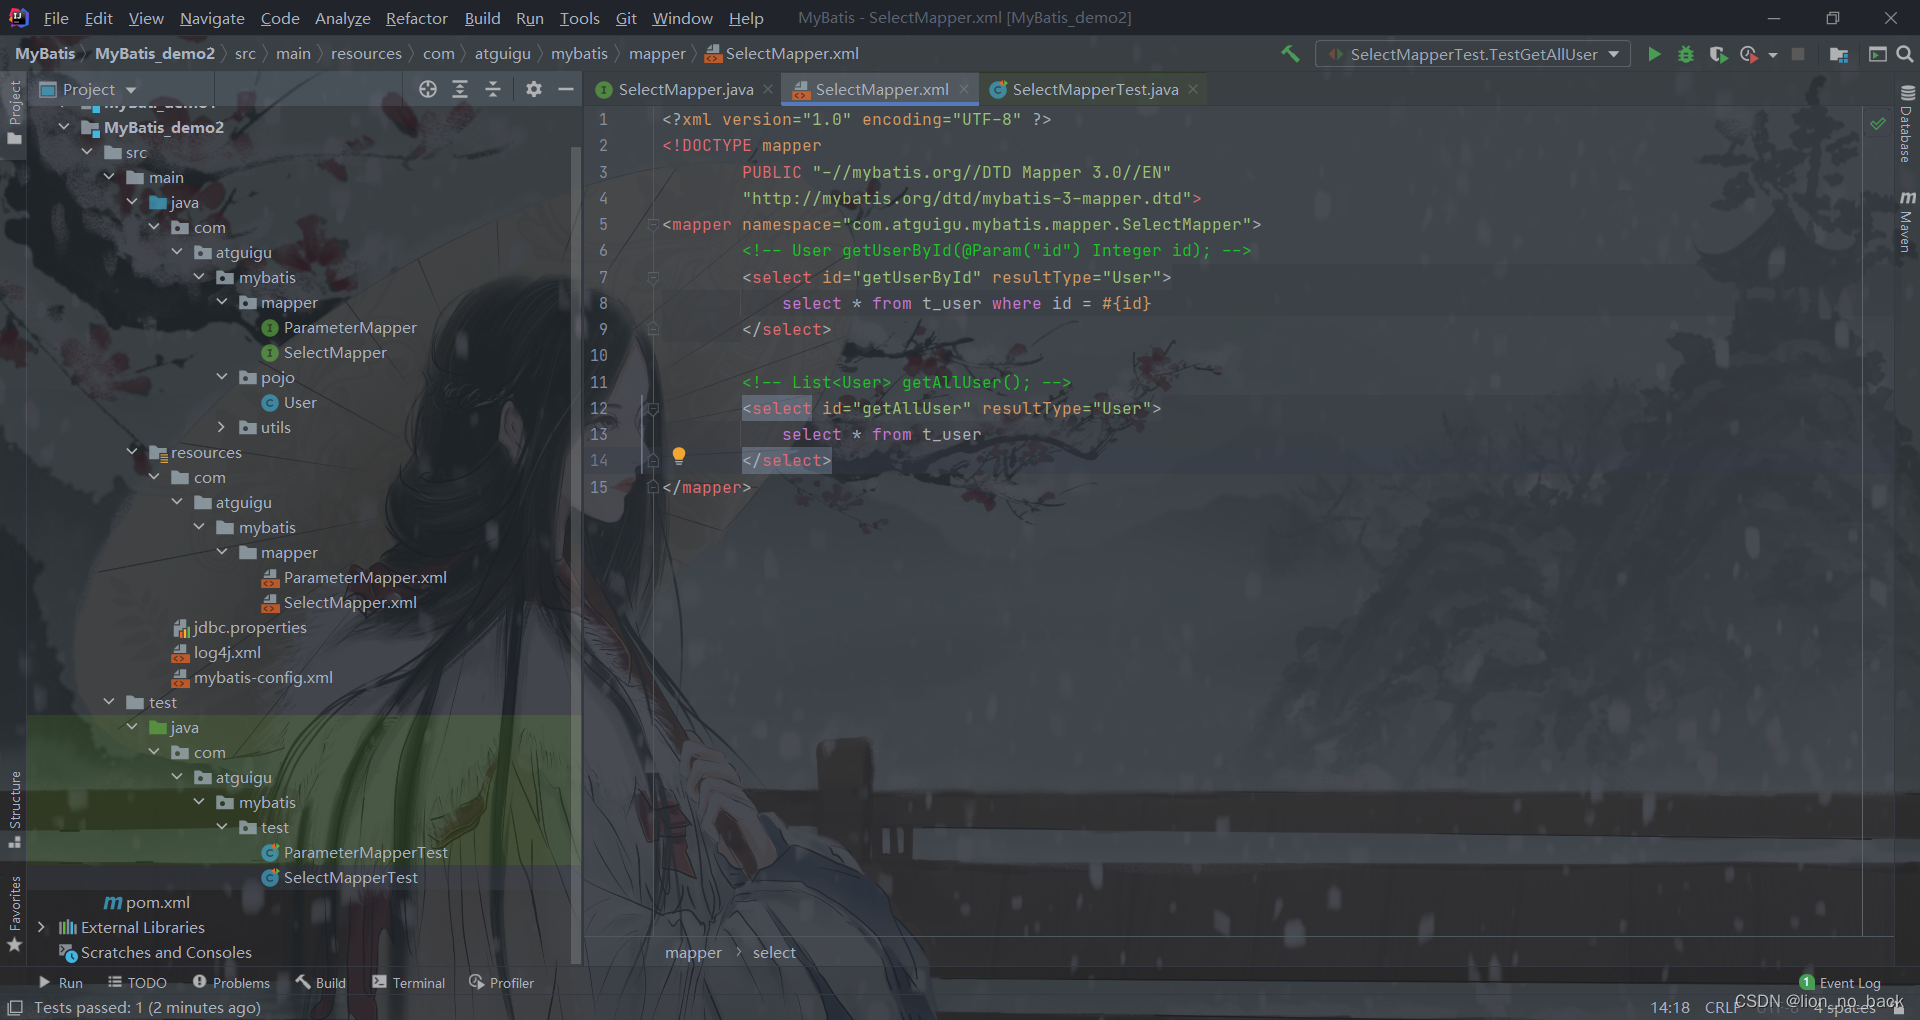Screen dimensions: 1920x1020
Task: Fold the getUserById select block at line 7
Action: click(652, 277)
